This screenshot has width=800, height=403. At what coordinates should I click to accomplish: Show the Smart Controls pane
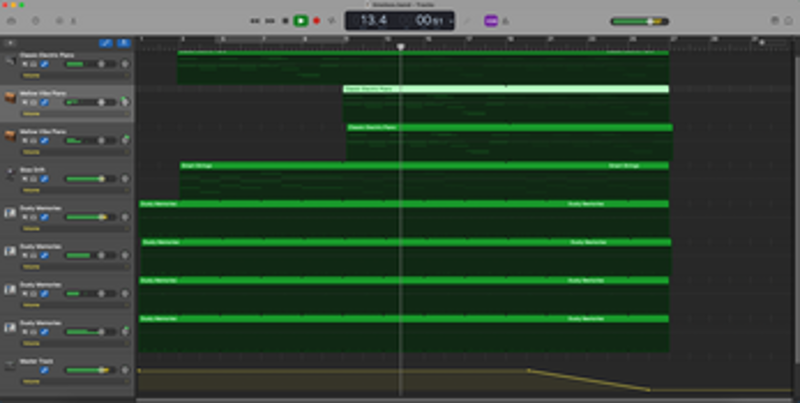coord(59,21)
